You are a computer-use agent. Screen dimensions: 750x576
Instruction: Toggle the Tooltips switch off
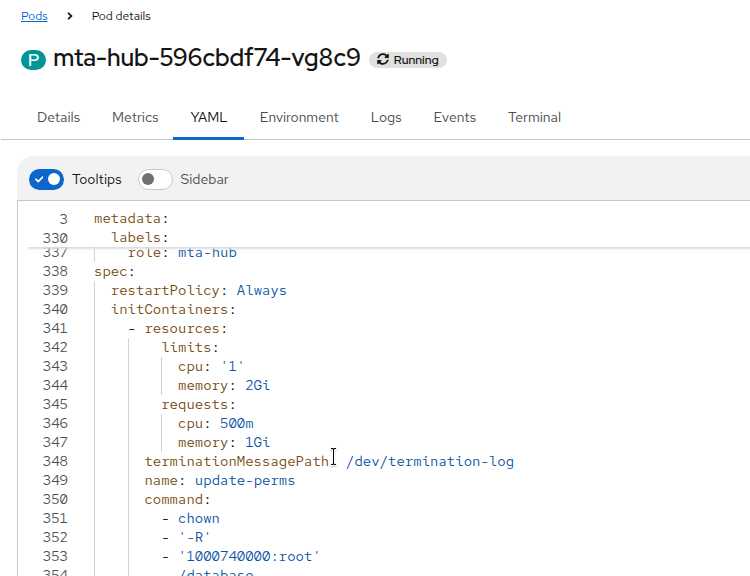pos(46,179)
